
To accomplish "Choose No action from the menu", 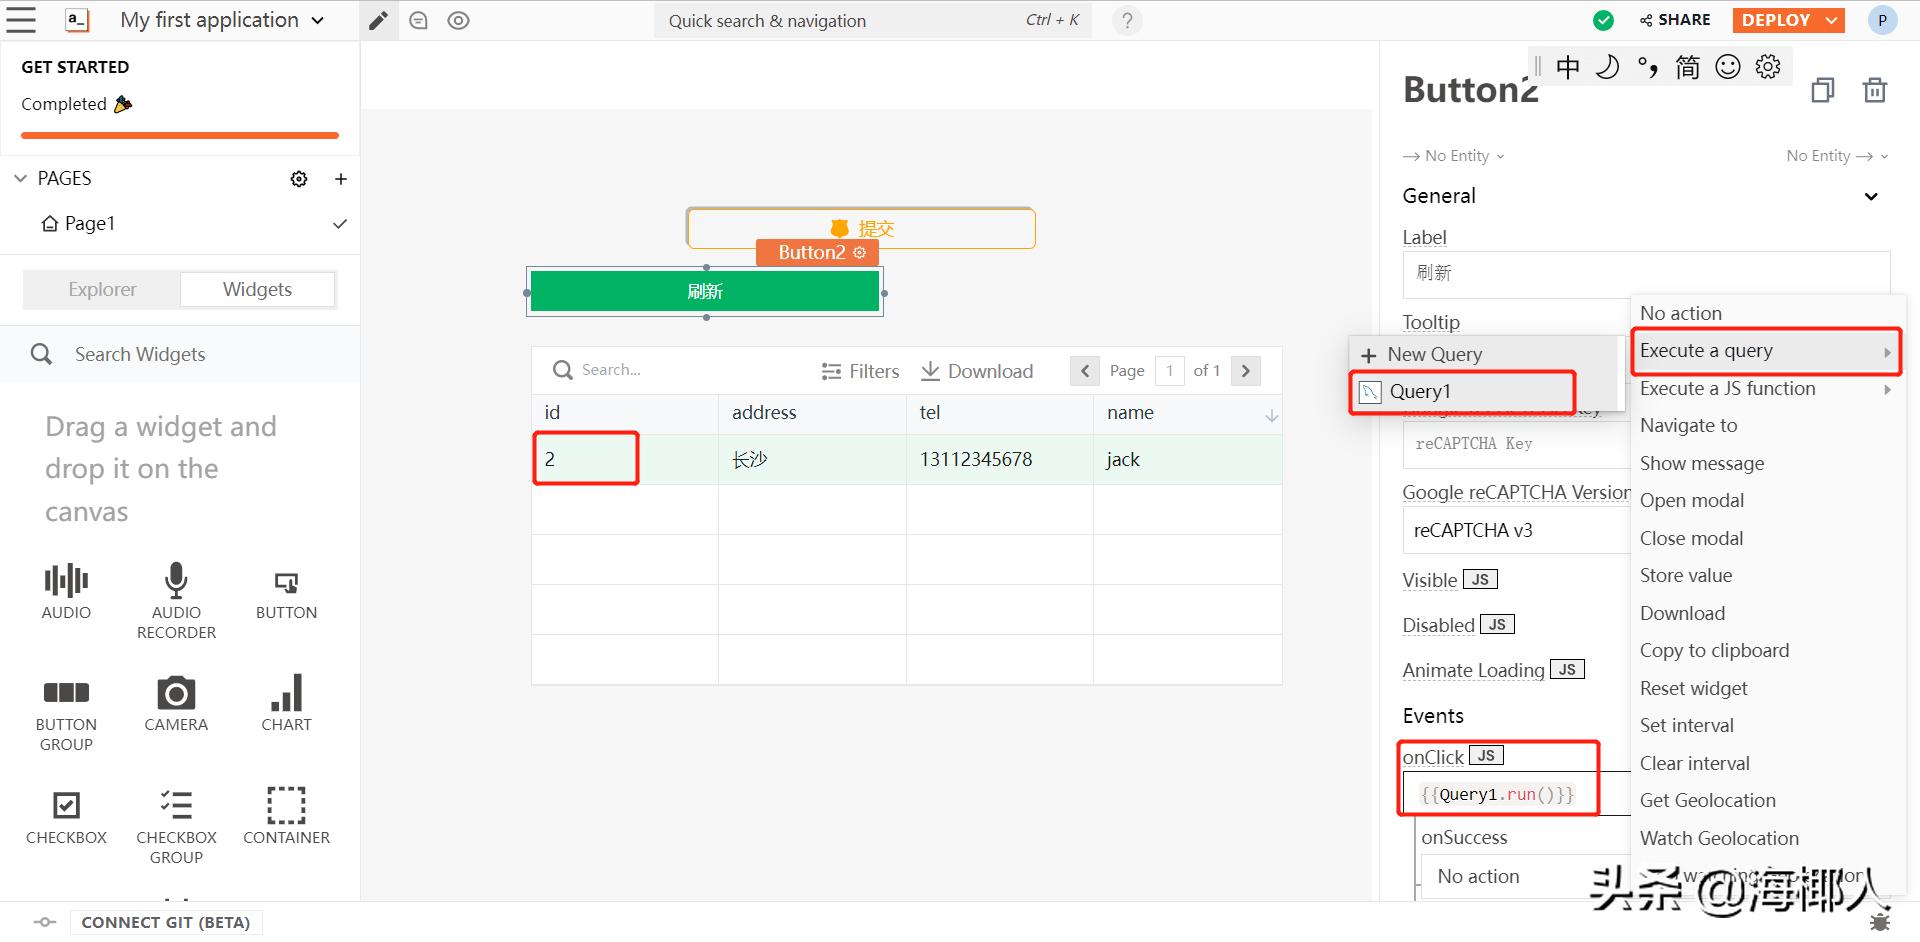I will (1766, 313).
